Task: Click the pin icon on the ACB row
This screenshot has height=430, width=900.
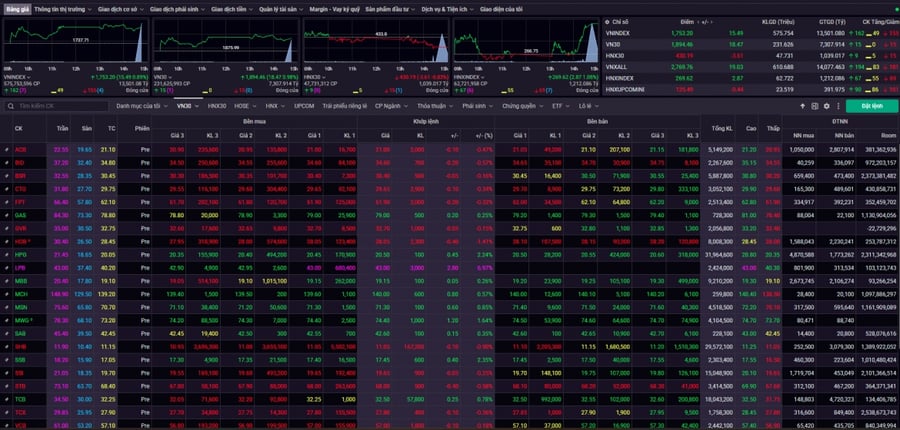Action: (x=7, y=149)
